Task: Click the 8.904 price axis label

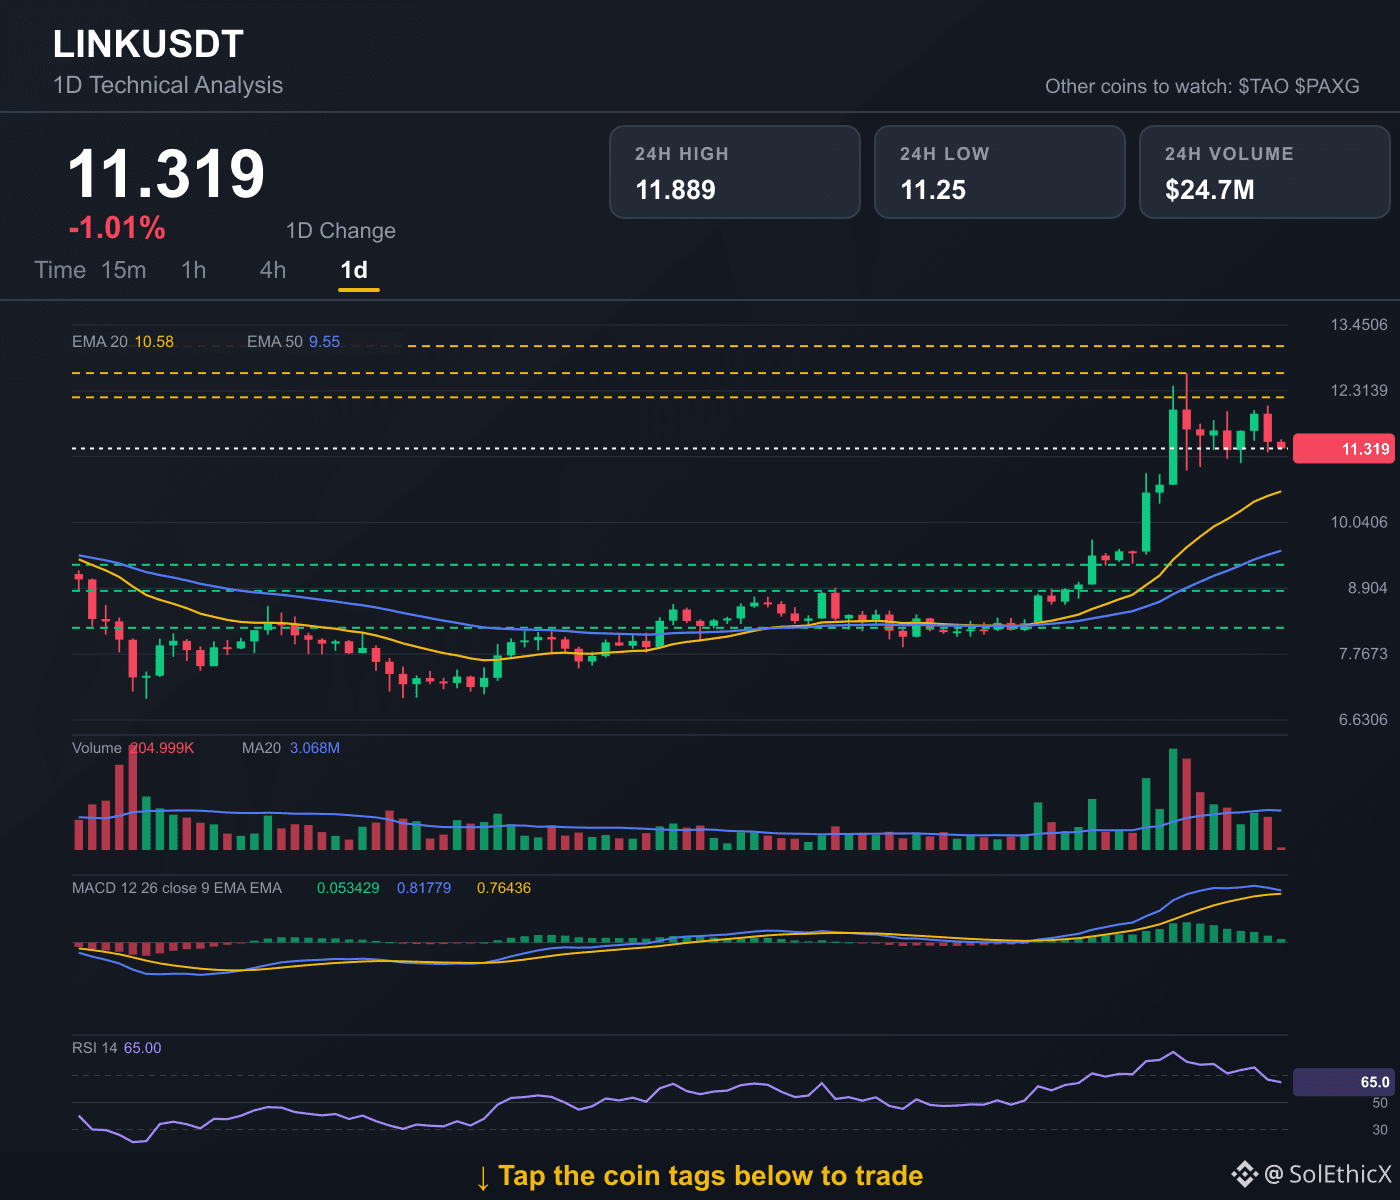Action: point(1367,588)
